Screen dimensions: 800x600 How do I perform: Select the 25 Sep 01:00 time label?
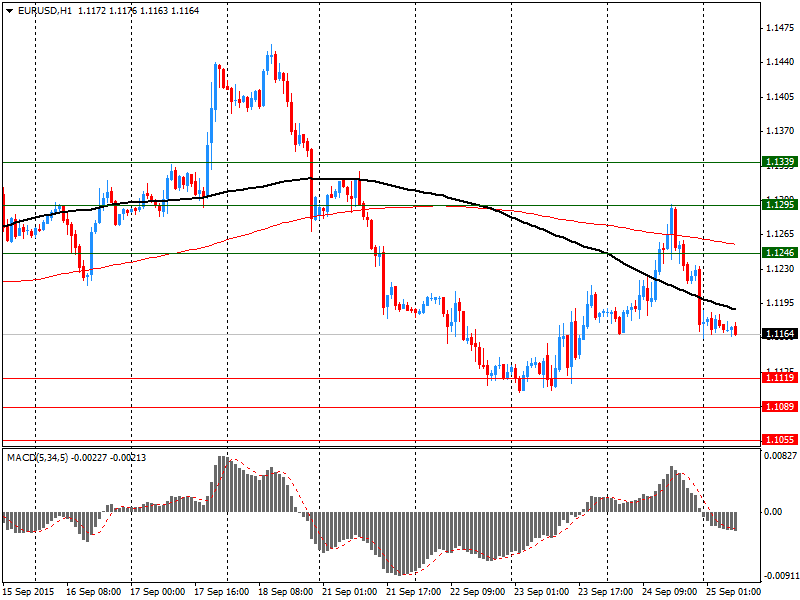(x=733, y=592)
